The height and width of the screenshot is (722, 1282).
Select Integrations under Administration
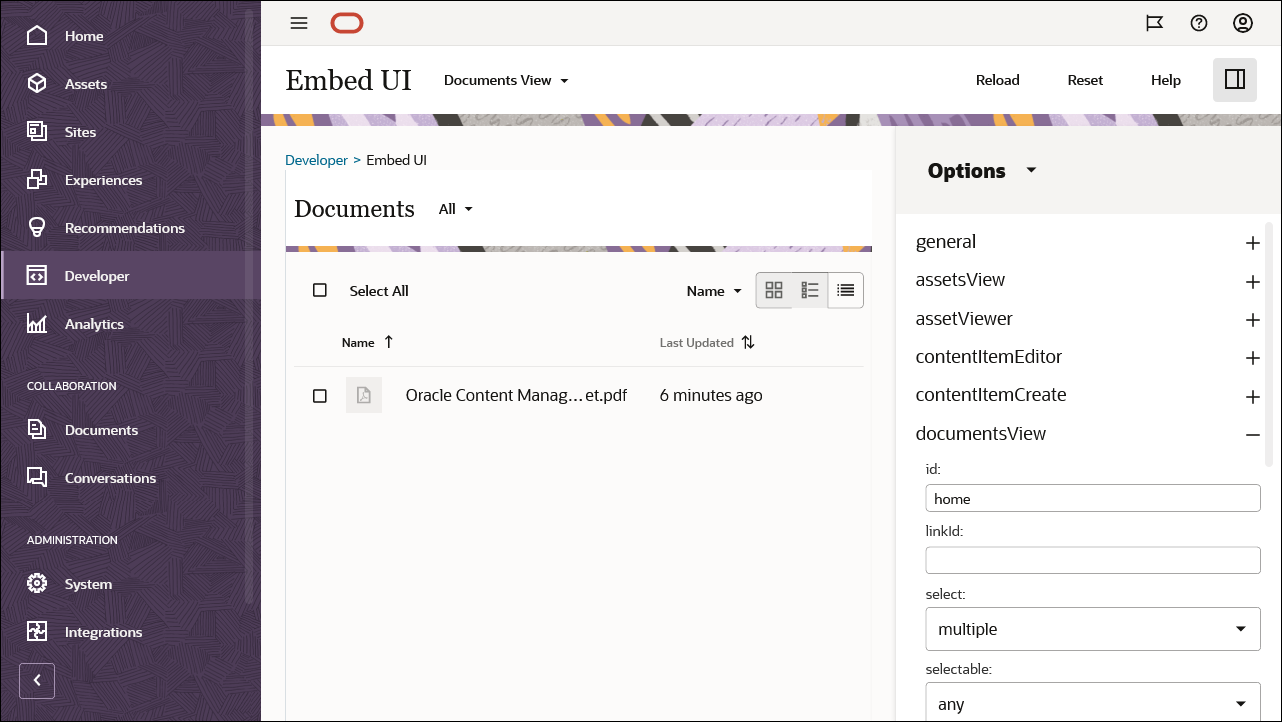pos(103,631)
